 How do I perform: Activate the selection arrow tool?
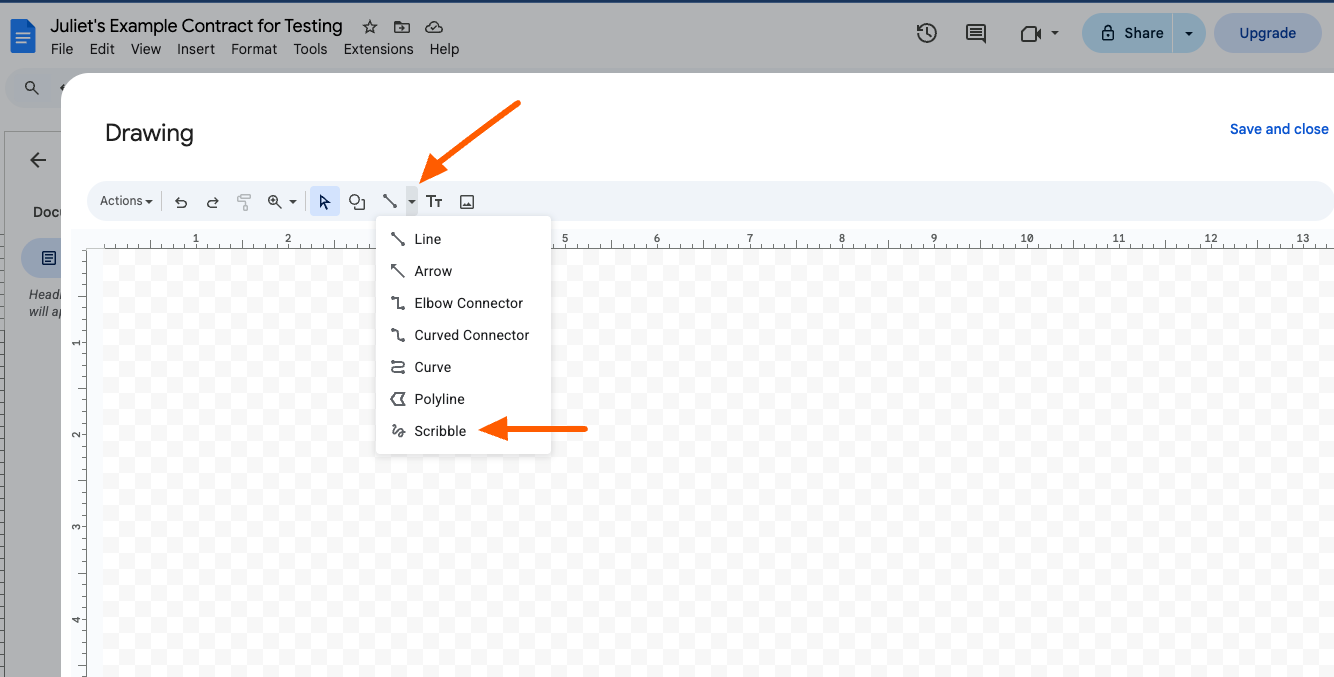(324, 201)
